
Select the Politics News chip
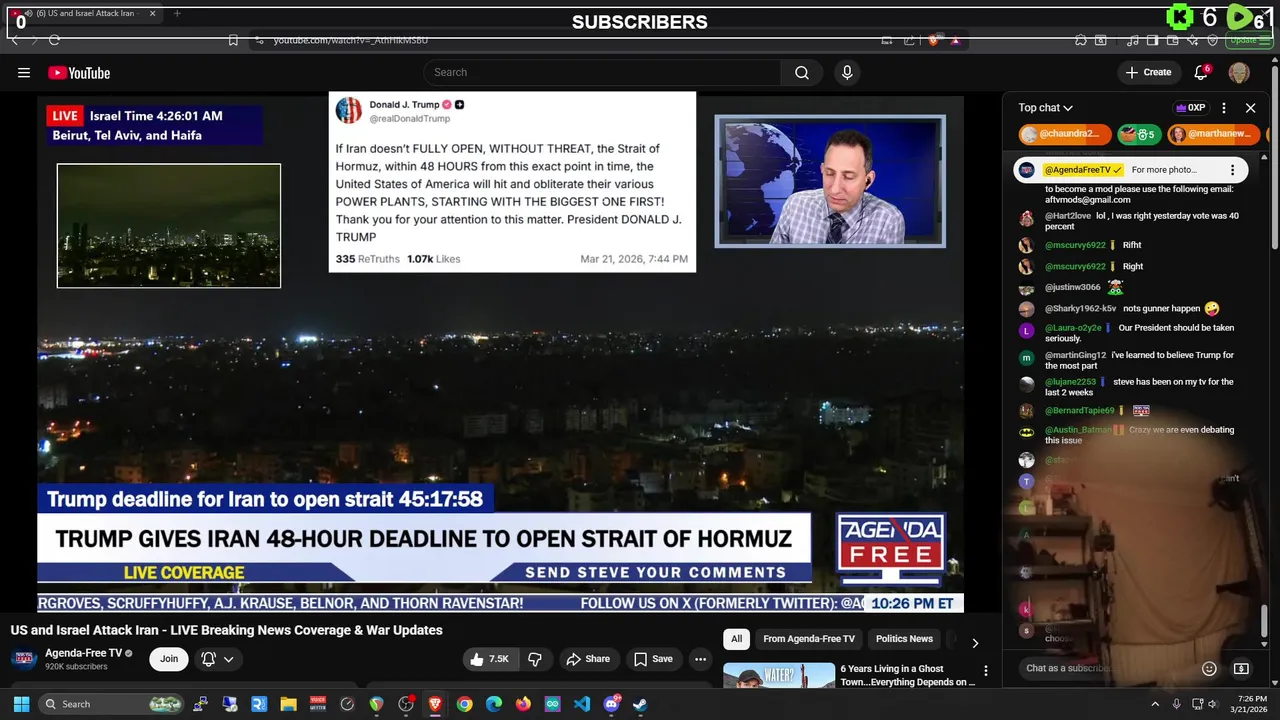pos(904,639)
